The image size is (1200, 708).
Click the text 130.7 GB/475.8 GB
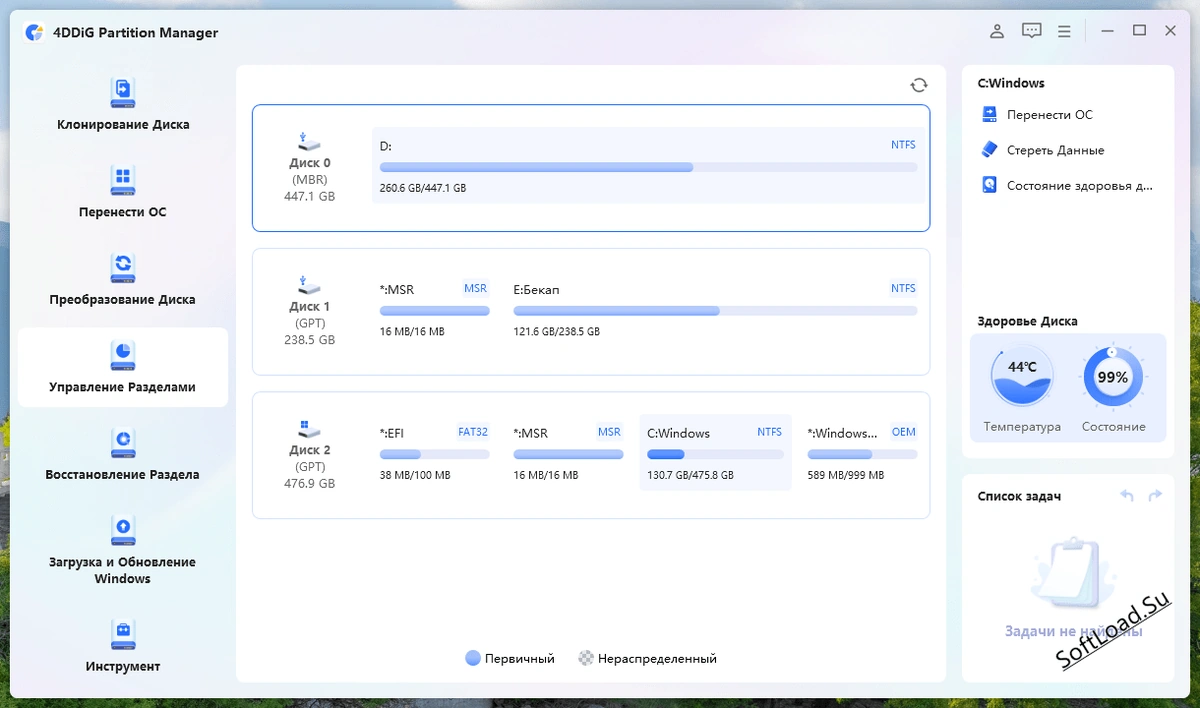691,475
